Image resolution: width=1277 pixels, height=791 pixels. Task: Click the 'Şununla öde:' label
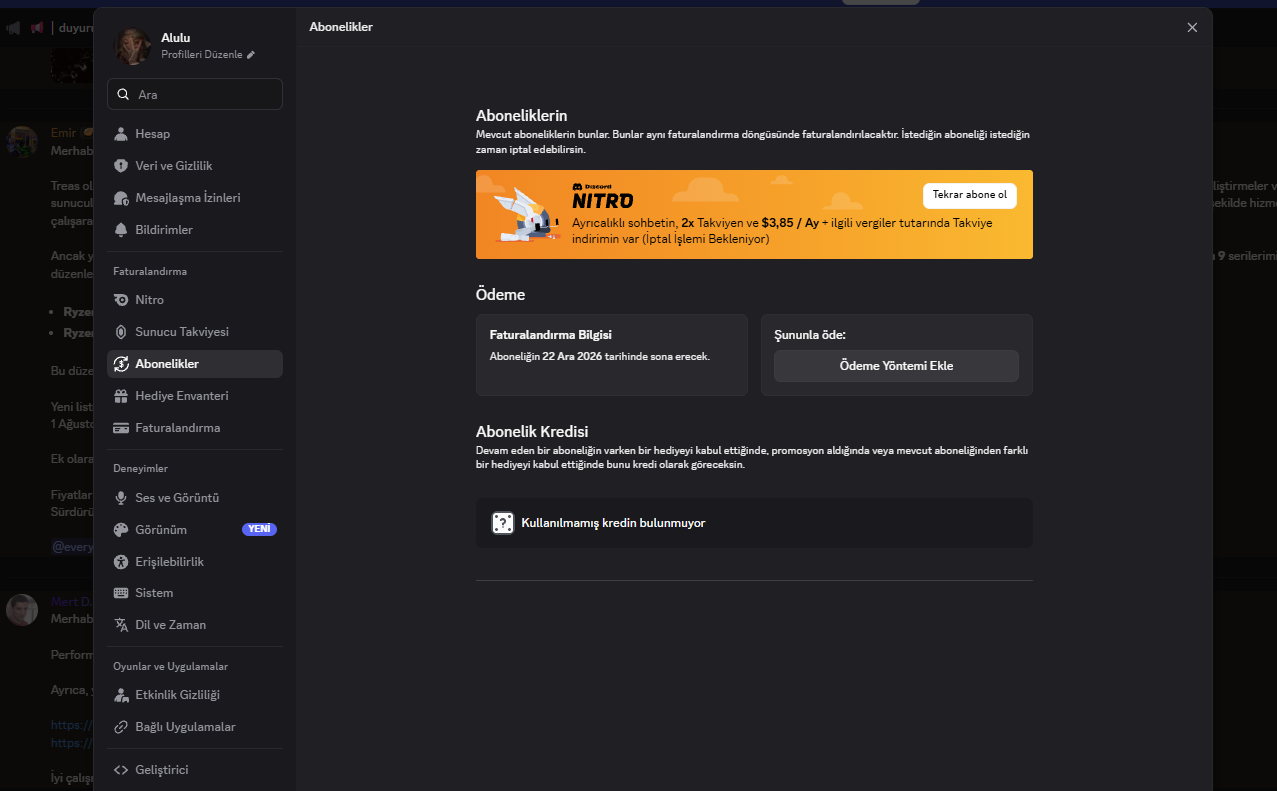click(811, 335)
